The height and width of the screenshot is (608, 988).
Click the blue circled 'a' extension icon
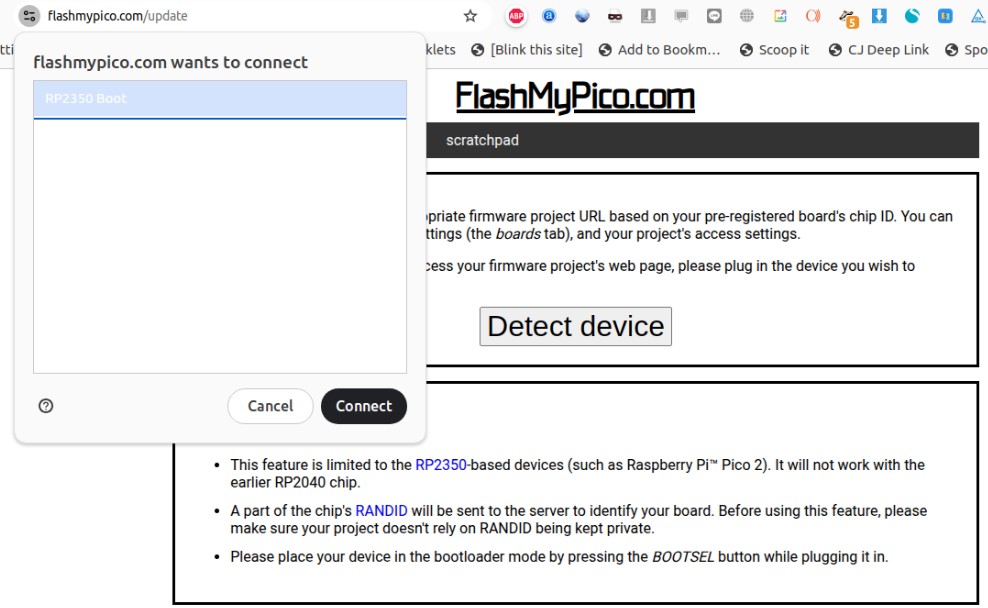pyautogui.click(x=549, y=16)
